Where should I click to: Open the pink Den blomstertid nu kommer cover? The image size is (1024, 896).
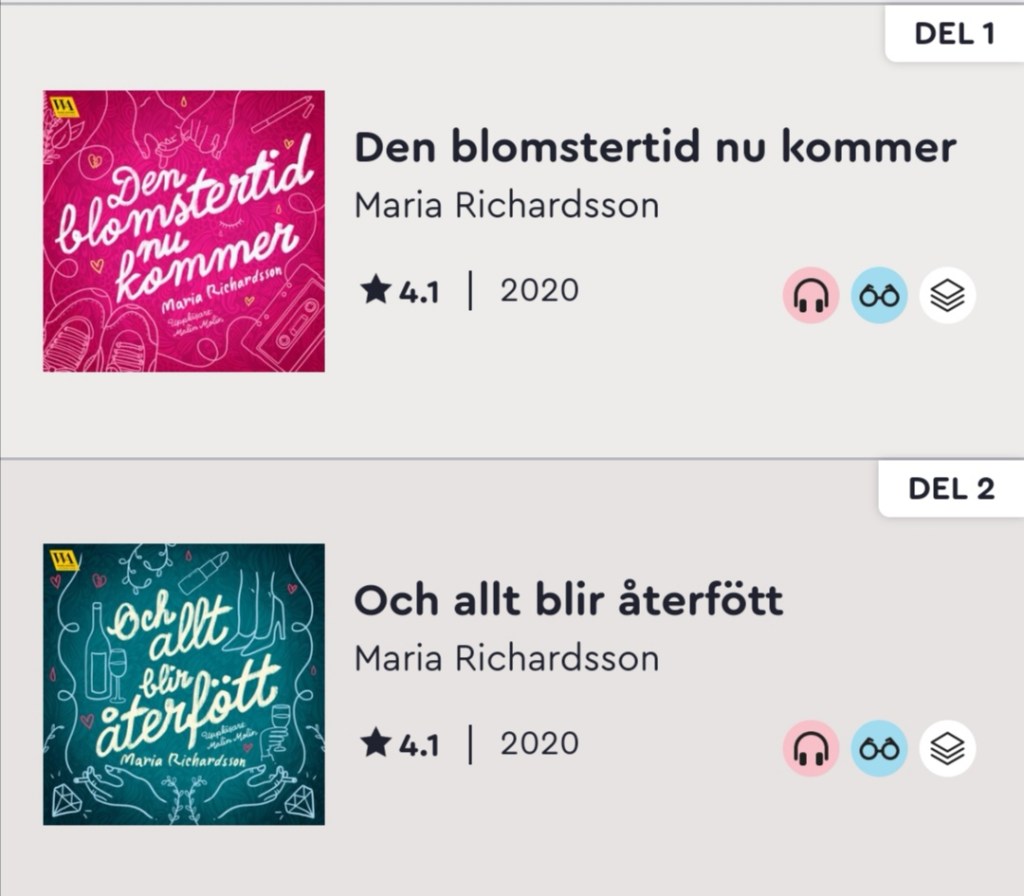coord(184,231)
